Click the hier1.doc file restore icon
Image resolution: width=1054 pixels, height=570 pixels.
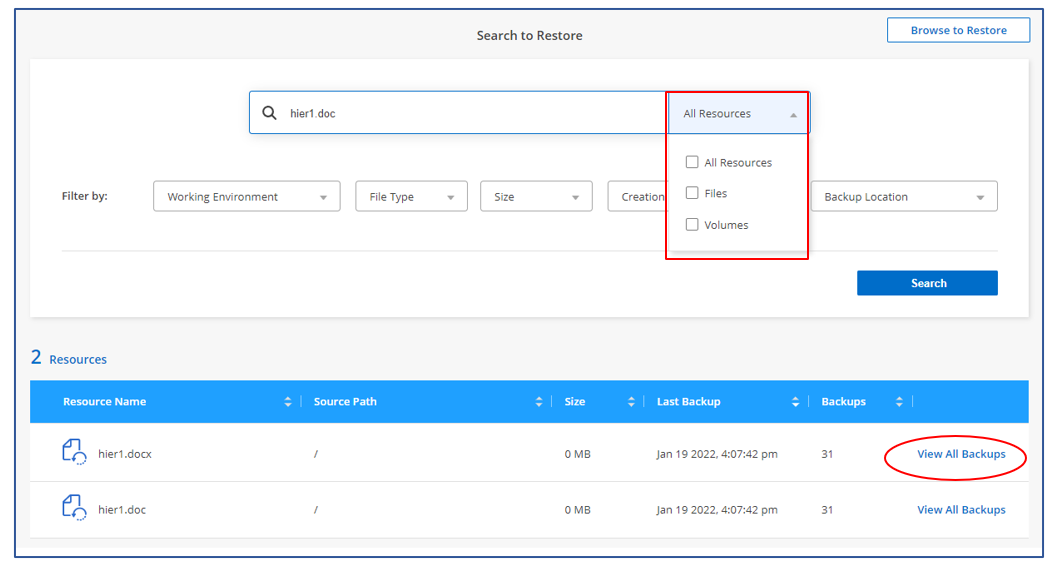74,508
